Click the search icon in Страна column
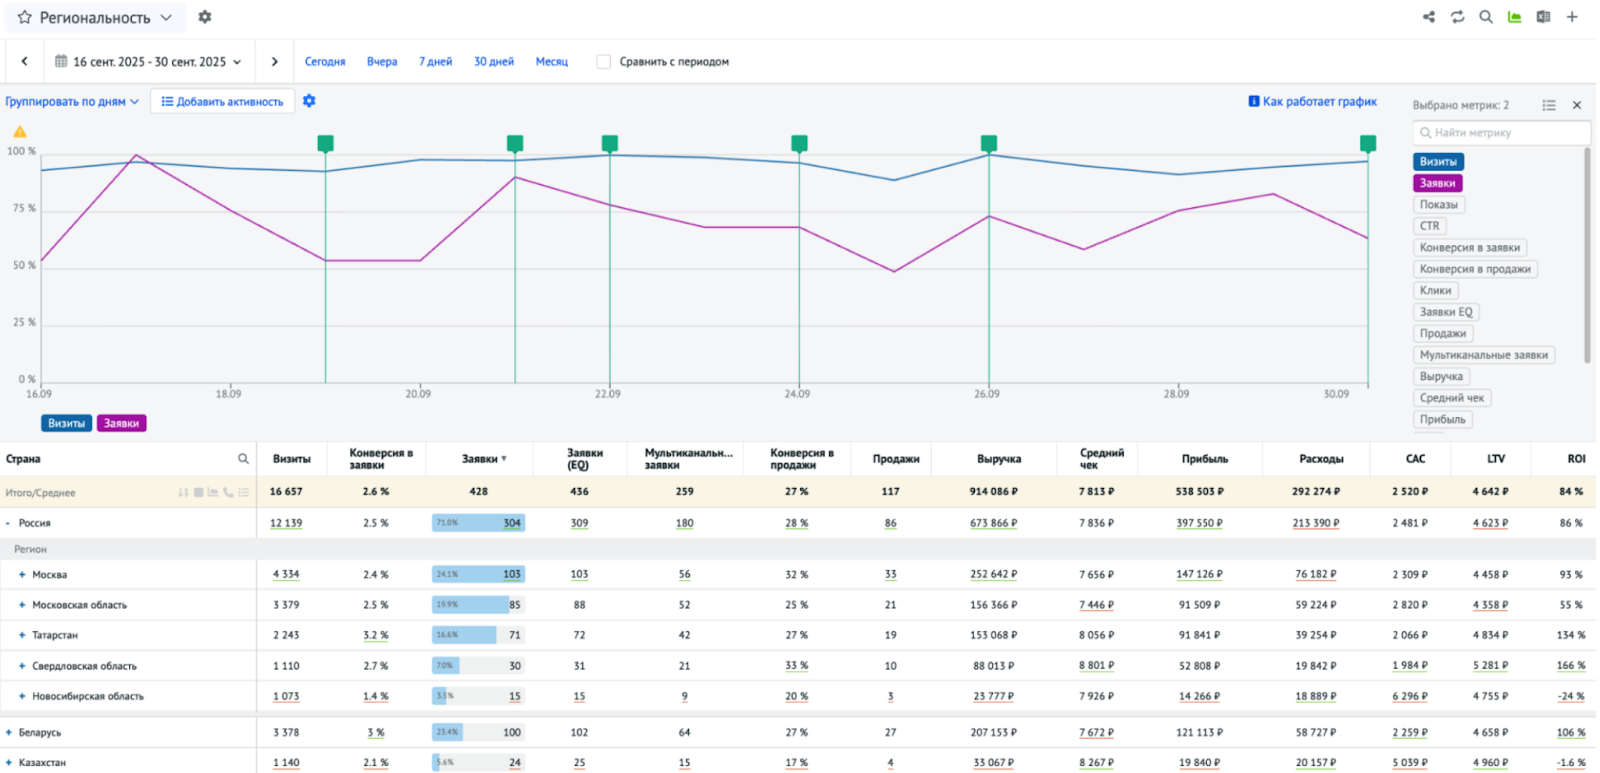Screen dimensions: 1600x773 (243, 459)
